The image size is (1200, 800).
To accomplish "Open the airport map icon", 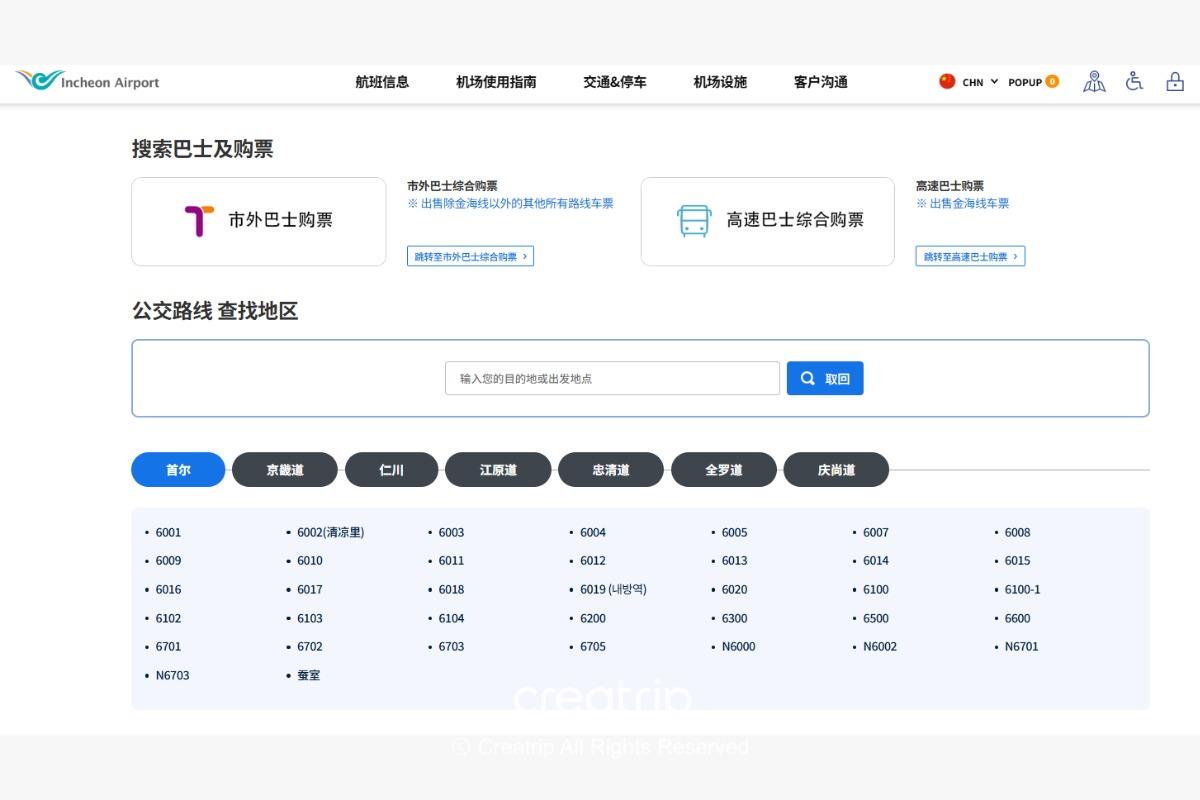I will (x=1094, y=82).
